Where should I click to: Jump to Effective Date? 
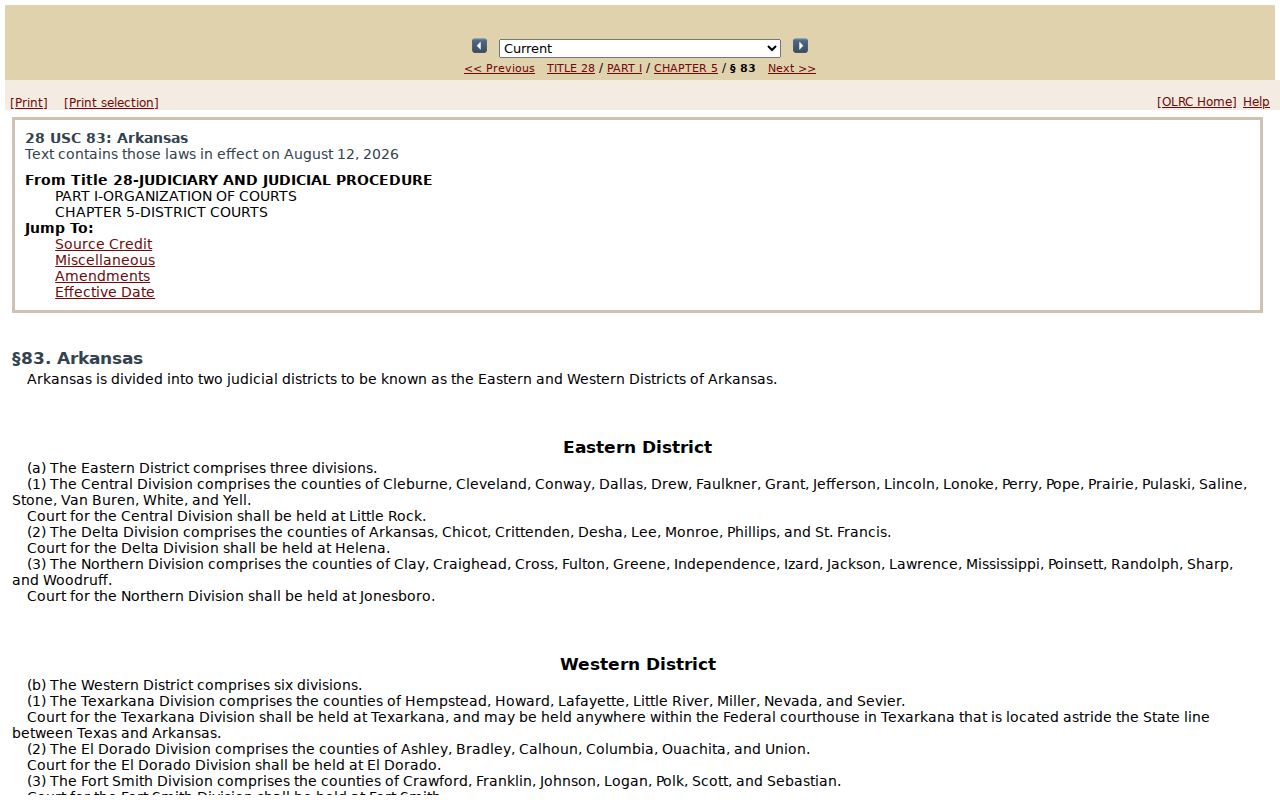(105, 292)
